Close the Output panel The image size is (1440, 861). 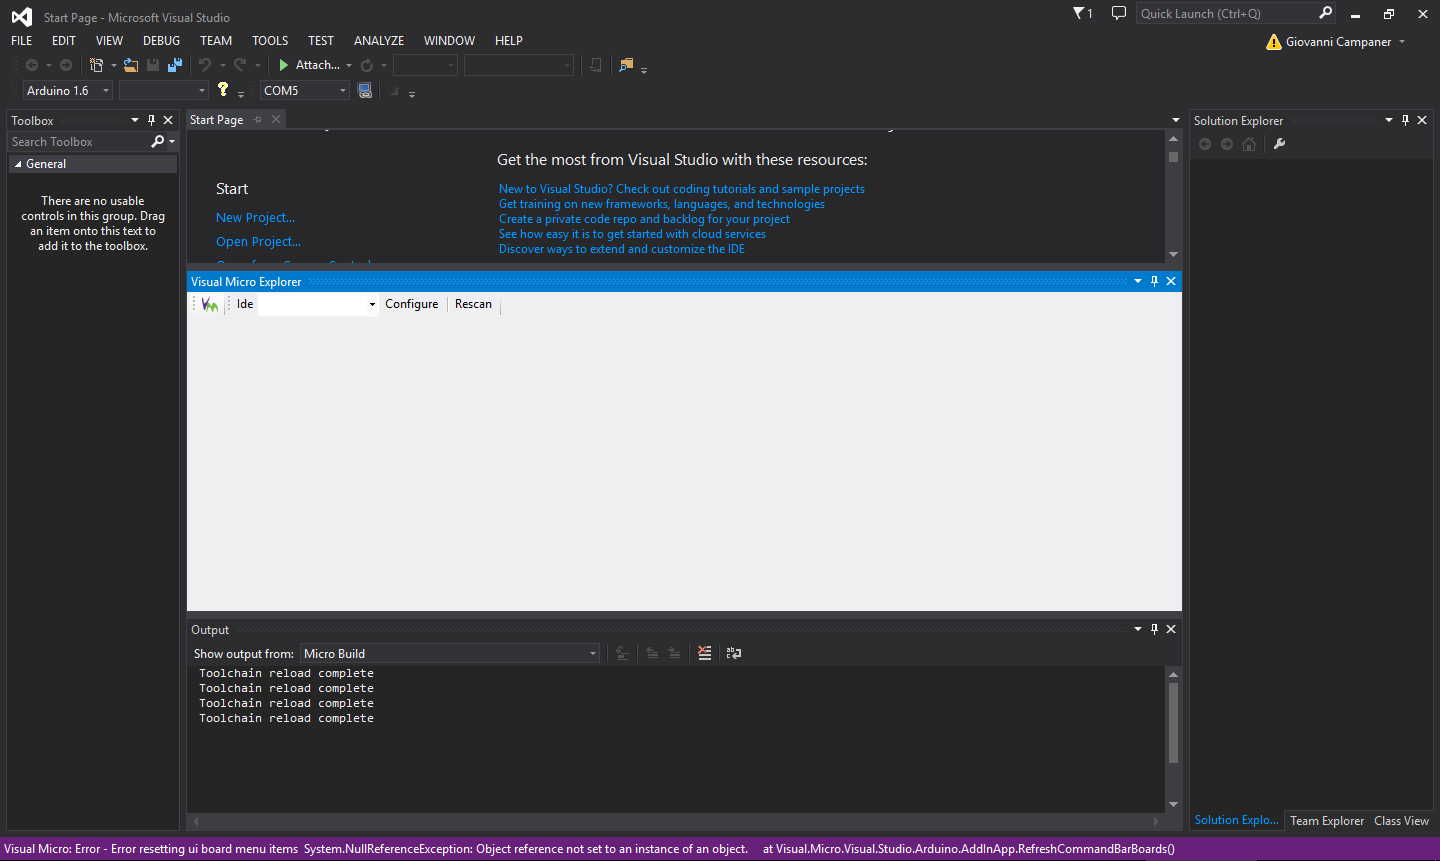1171,629
